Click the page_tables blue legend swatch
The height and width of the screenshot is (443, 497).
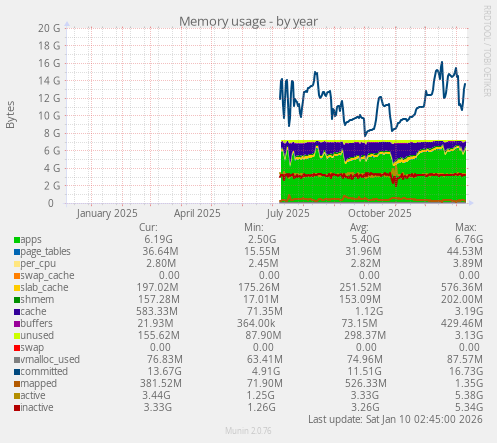tap(17, 252)
